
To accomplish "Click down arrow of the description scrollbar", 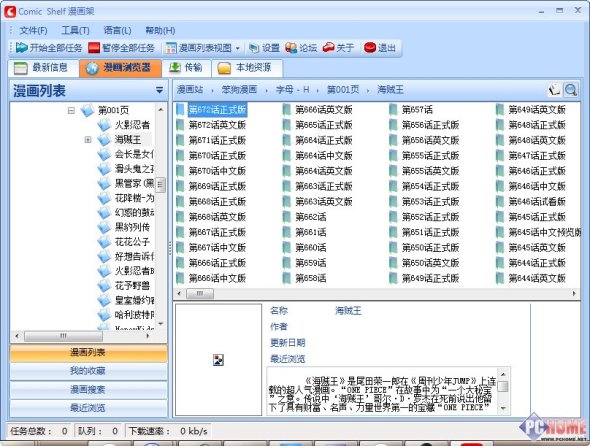I will point(503,408).
